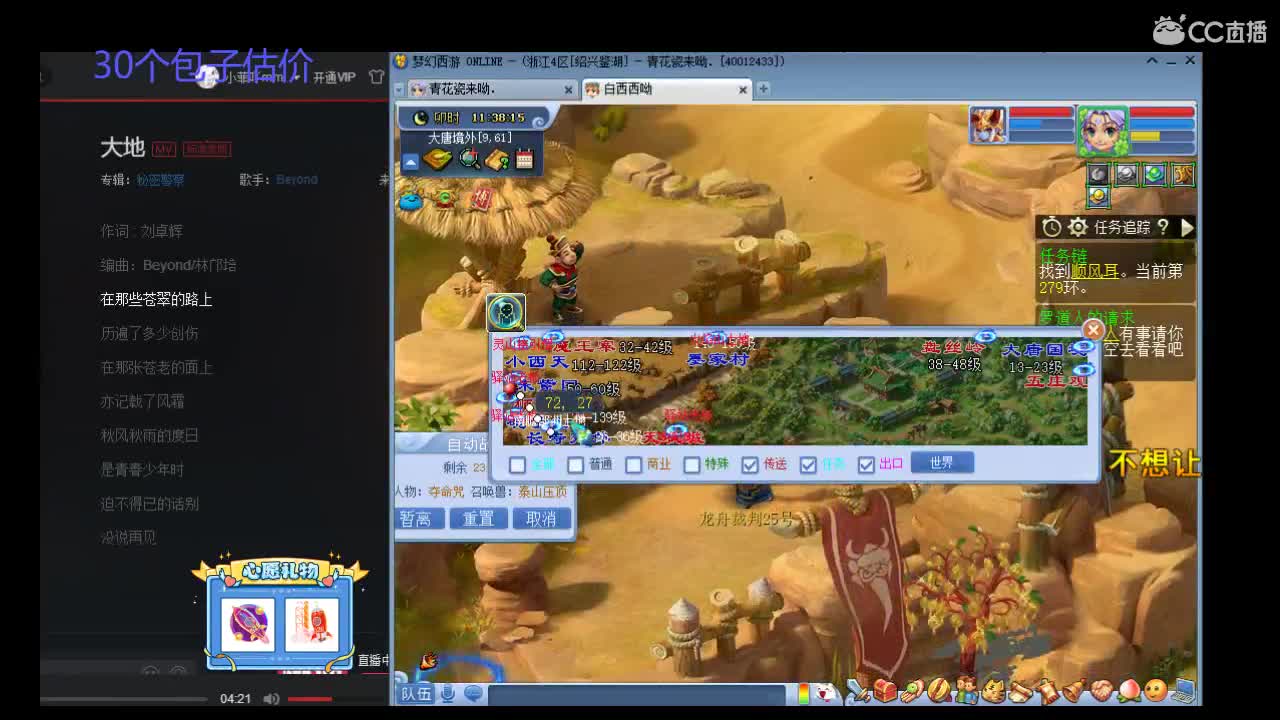The width and height of the screenshot is (1280, 720).
Task: Click the 队伍 team channel button
Action: (x=416, y=693)
